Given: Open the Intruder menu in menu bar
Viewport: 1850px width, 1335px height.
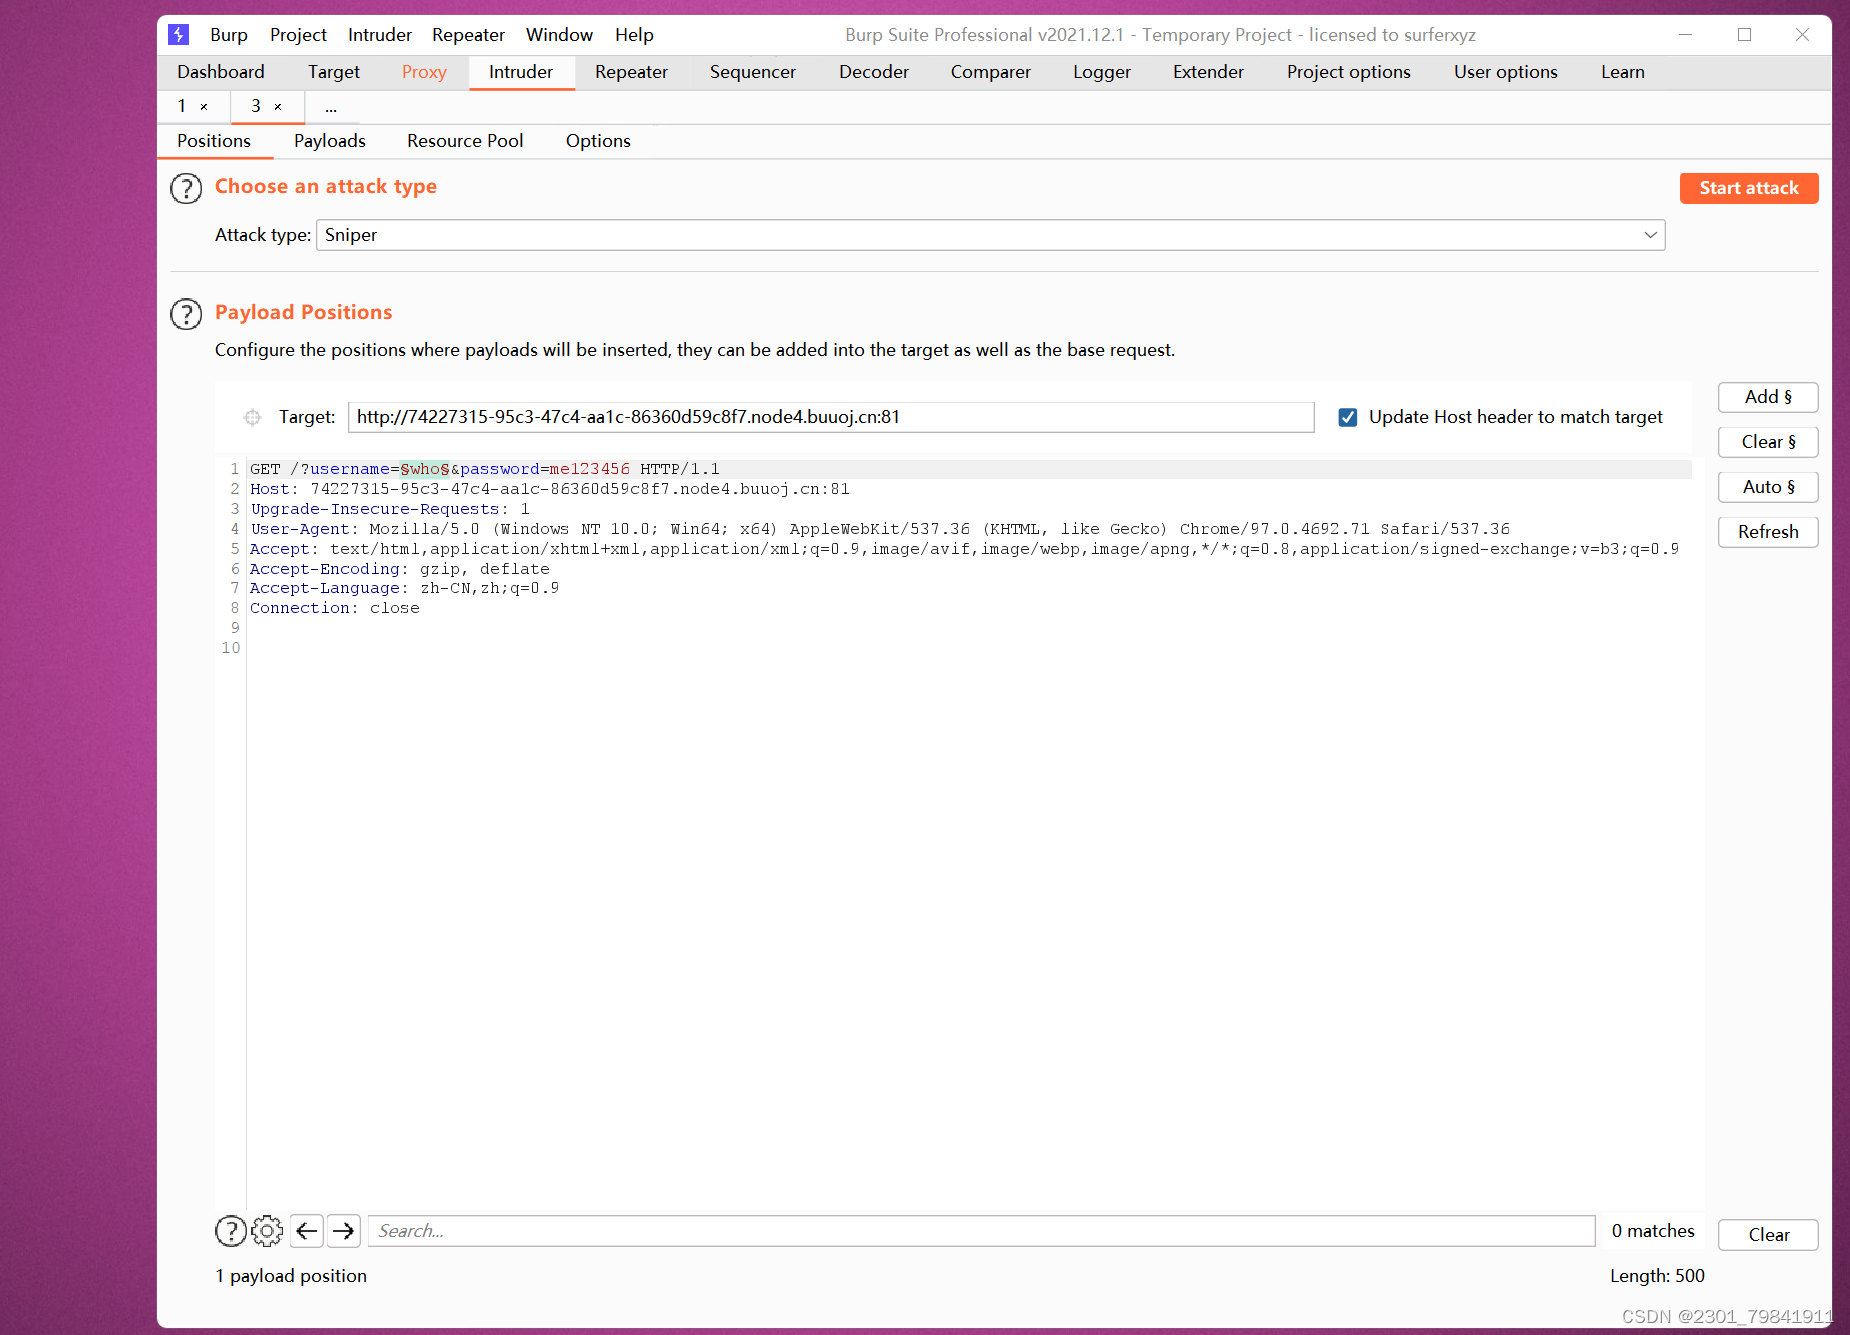Looking at the screenshot, I should (379, 34).
